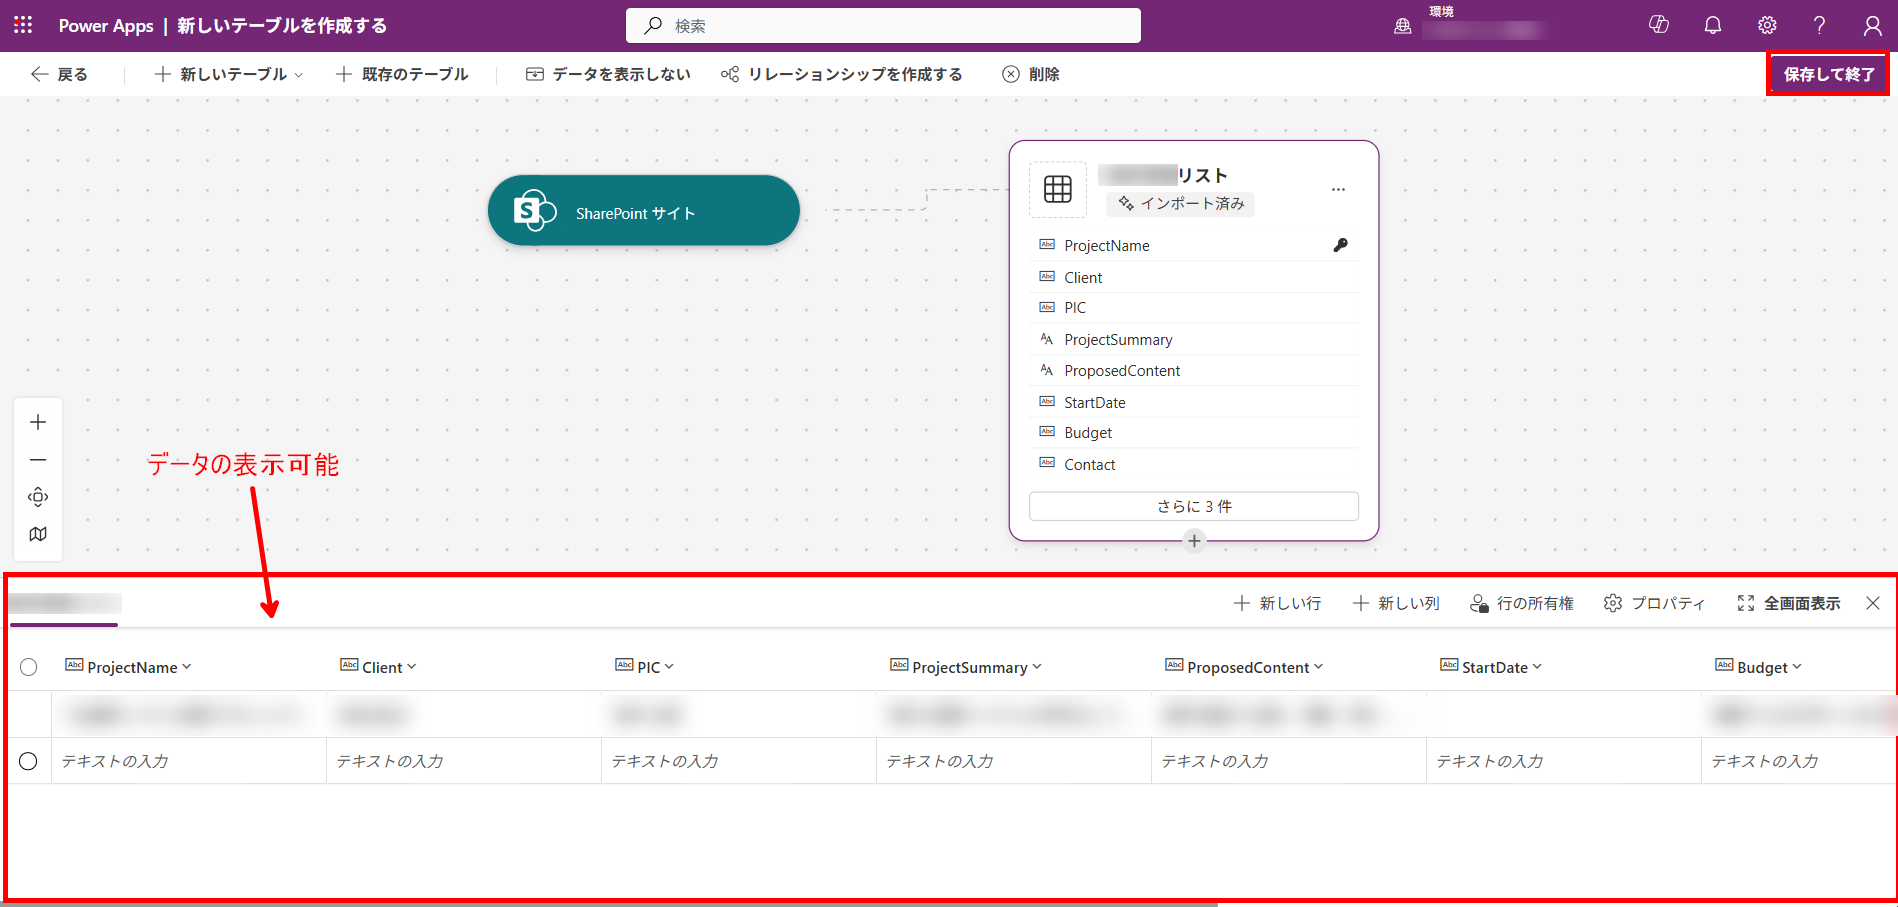Screen dimensions: 1898x907
Task: Open the user account icon
Action: coord(1873,25)
